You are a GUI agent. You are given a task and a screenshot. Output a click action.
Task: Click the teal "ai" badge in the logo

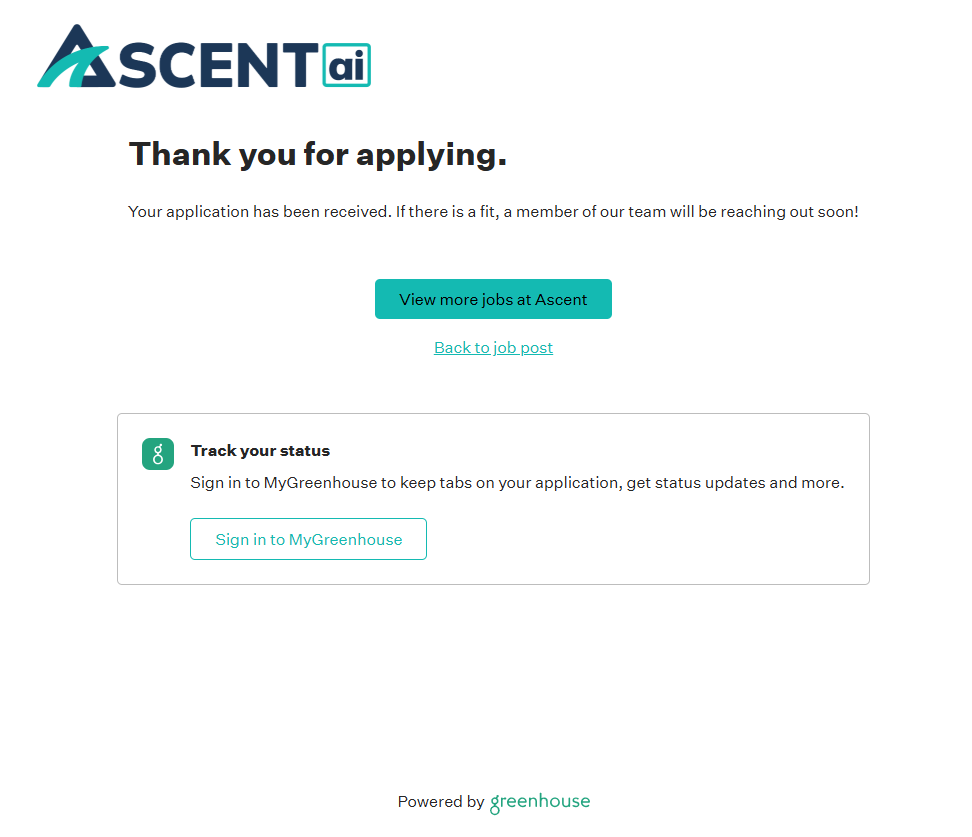coord(346,65)
